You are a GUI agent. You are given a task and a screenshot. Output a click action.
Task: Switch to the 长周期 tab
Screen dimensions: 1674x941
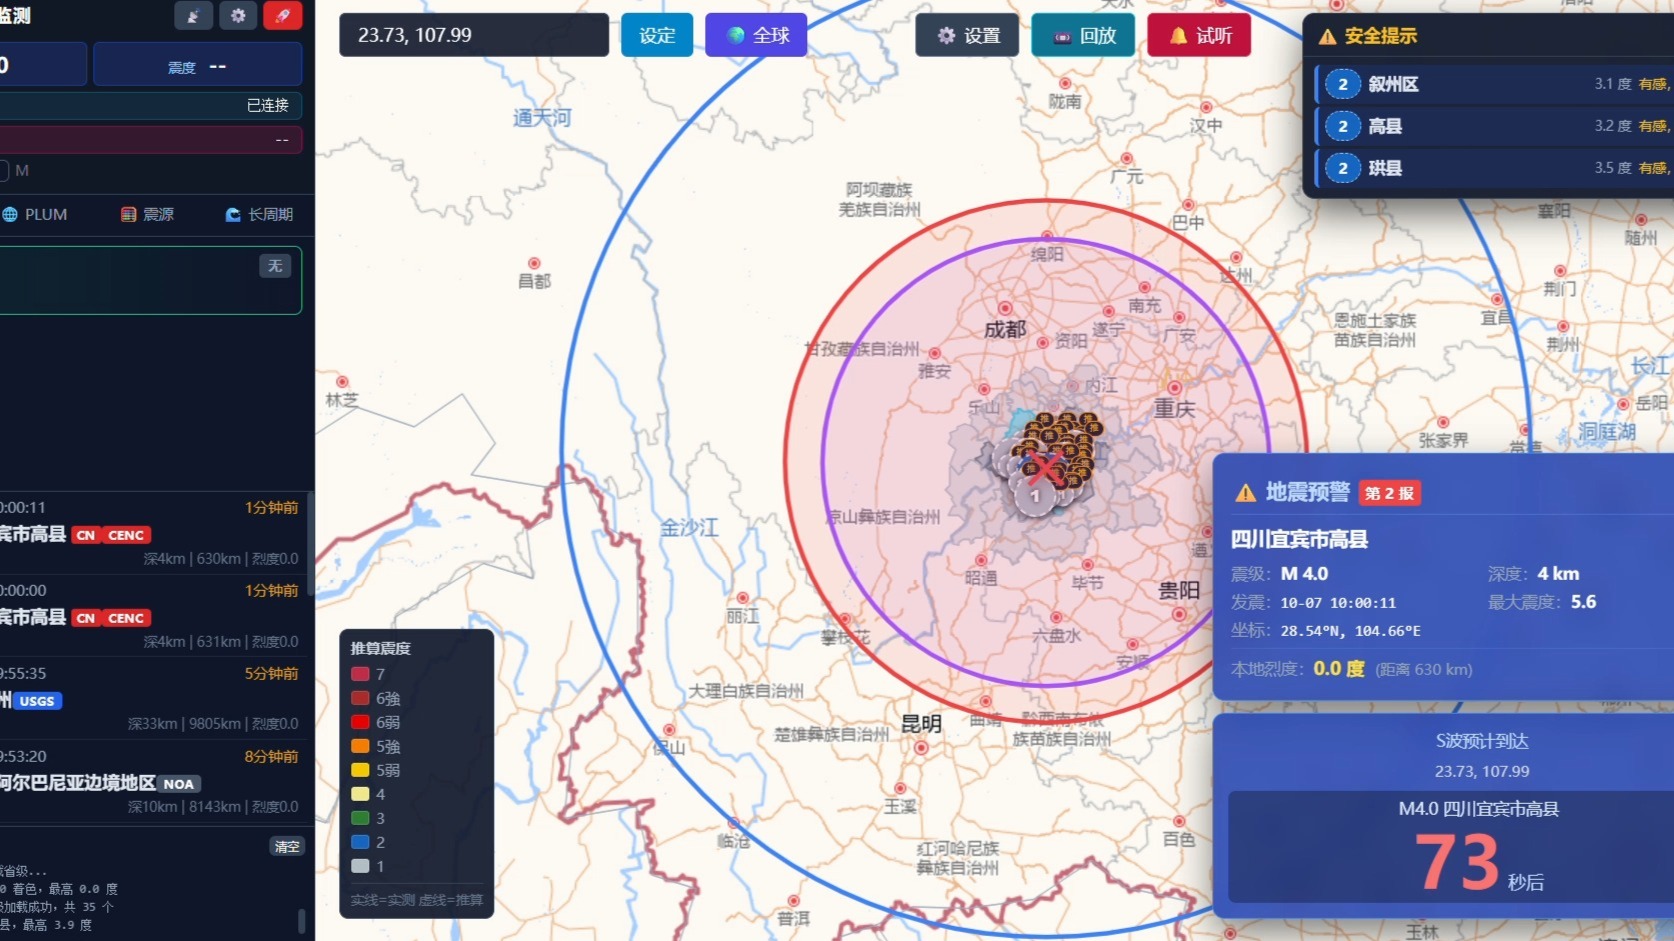[x=259, y=214]
